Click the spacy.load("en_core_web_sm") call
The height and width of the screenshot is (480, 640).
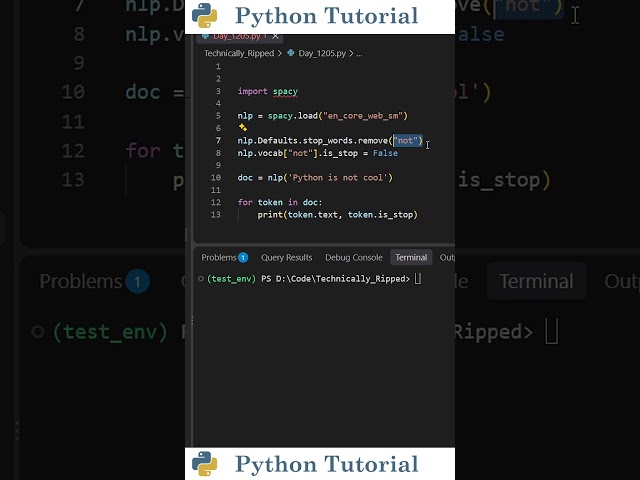click(338, 116)
